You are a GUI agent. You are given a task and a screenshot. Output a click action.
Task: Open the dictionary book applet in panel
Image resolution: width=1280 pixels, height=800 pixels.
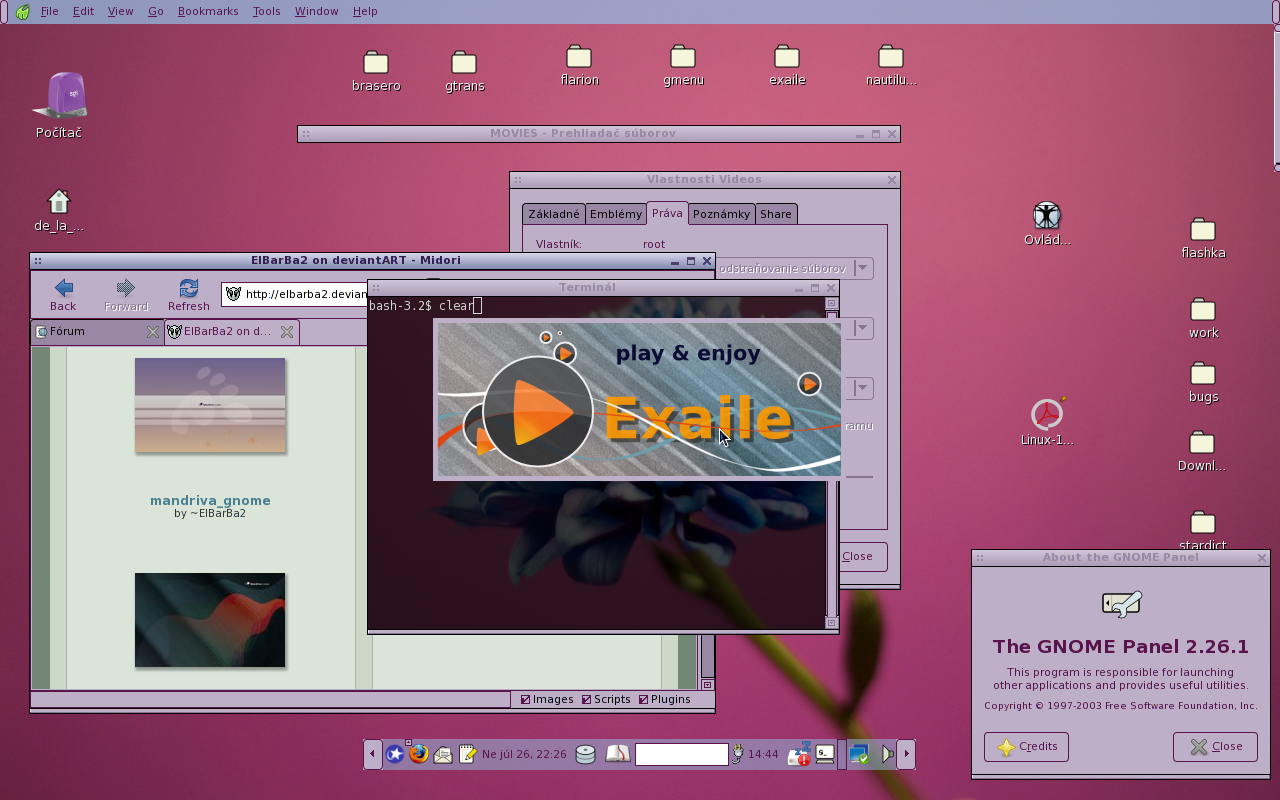617,754
